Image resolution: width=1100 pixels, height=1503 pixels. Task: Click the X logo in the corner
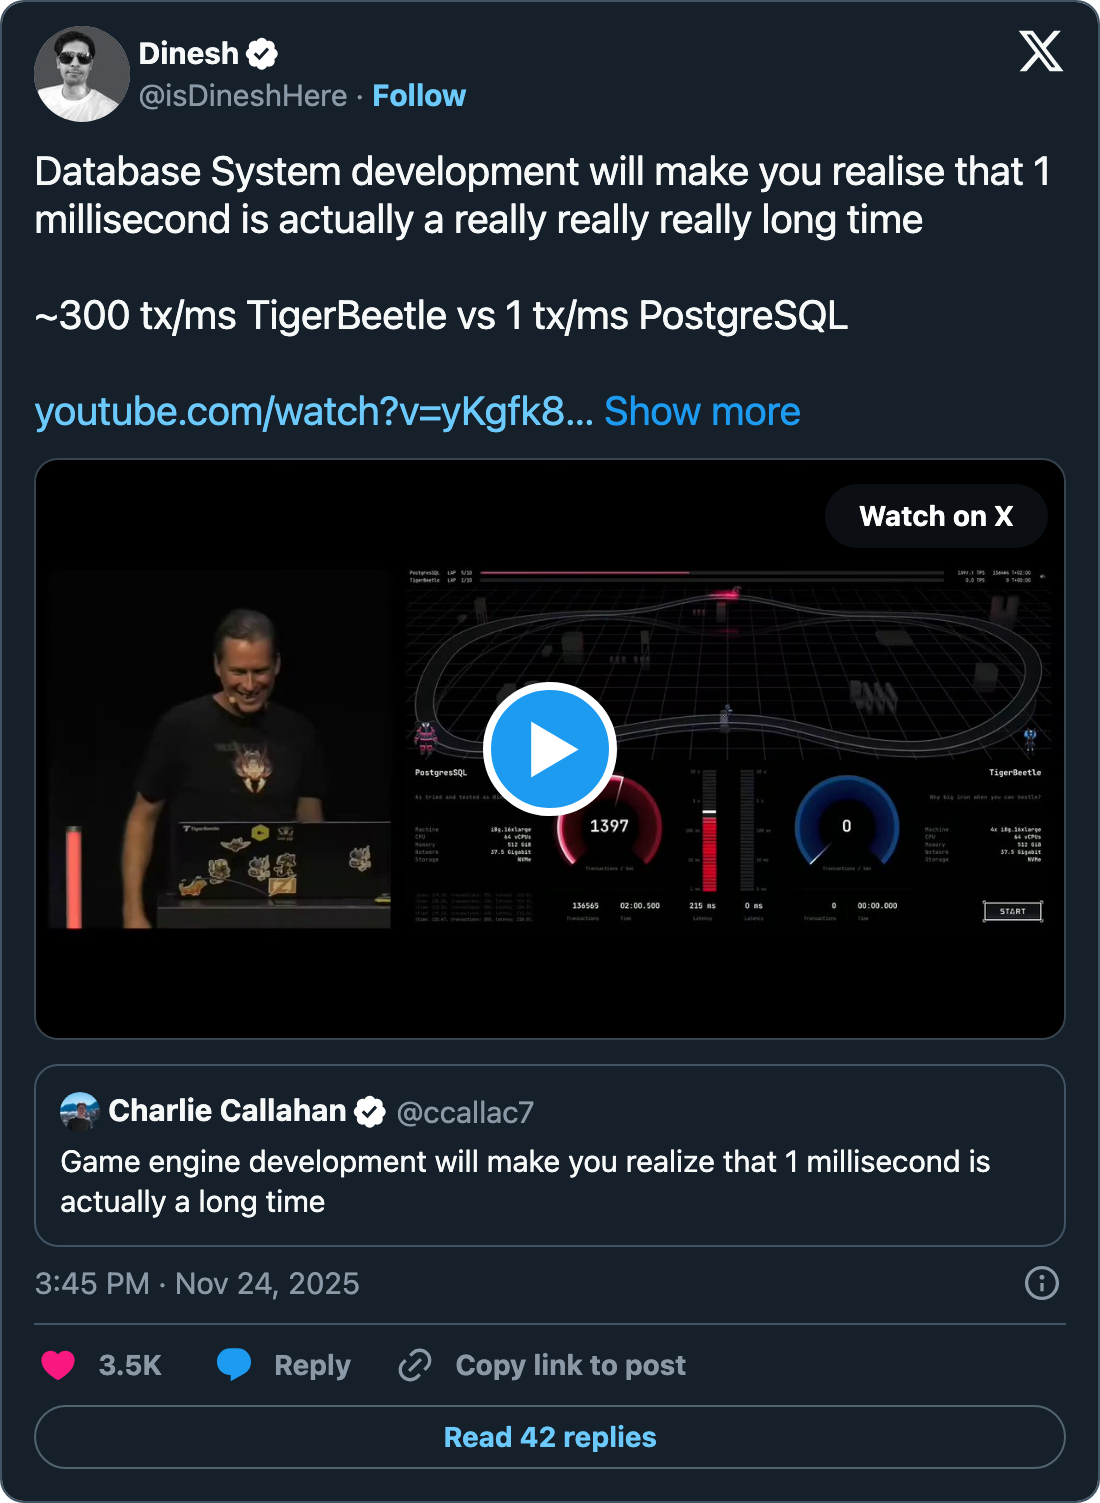[x=1040, y=51]
